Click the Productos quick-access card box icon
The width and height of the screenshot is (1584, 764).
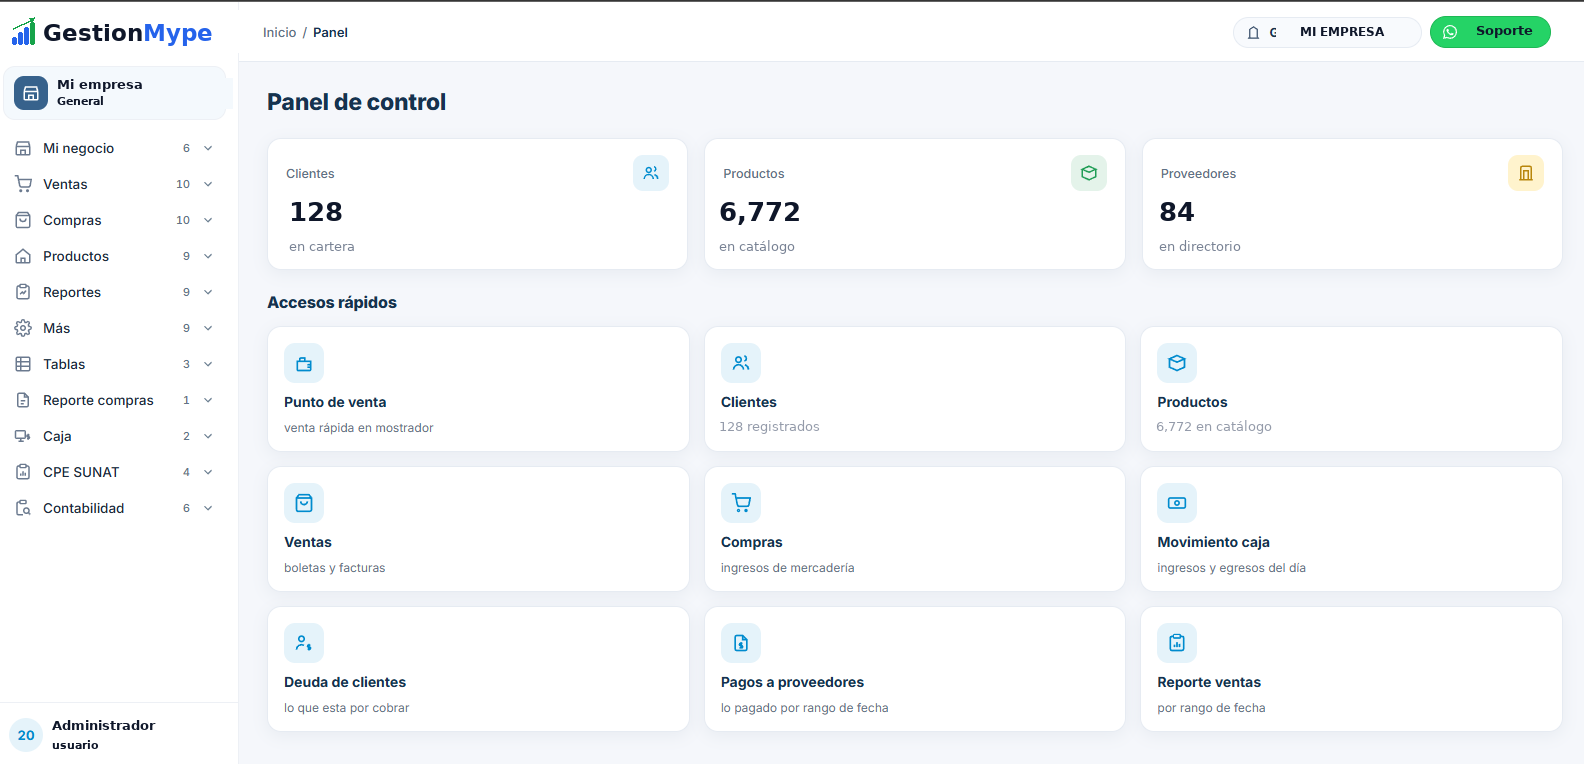(1177, 363)
